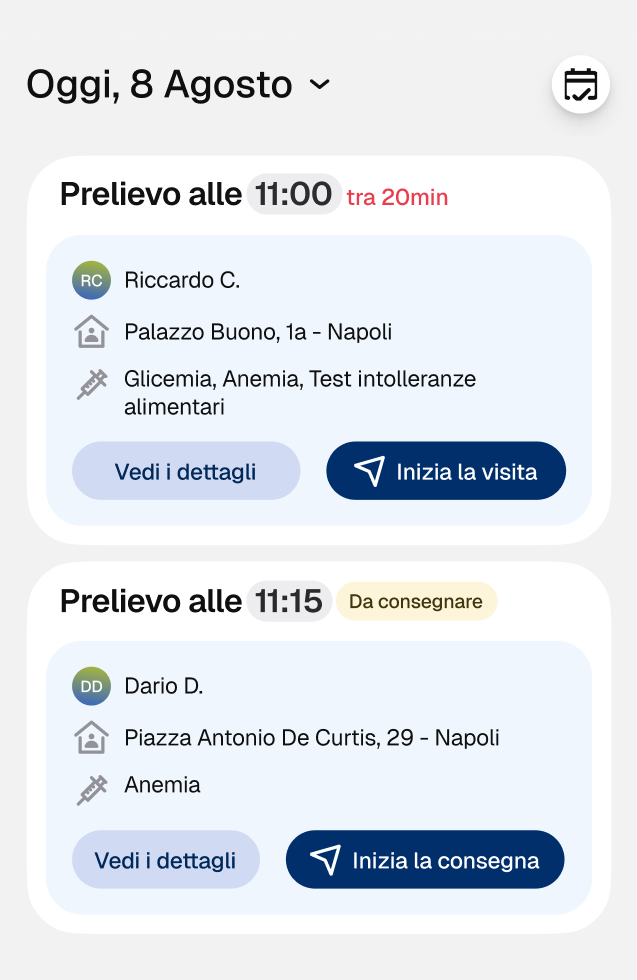Click patient name Dario D.

(x=163, y=687)
